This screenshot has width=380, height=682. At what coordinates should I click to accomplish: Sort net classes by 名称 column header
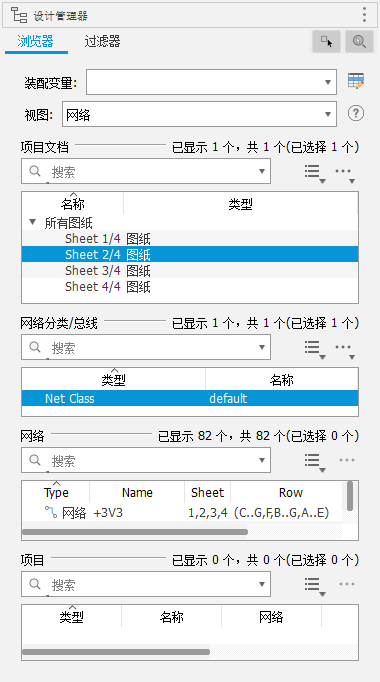[282, 380]
